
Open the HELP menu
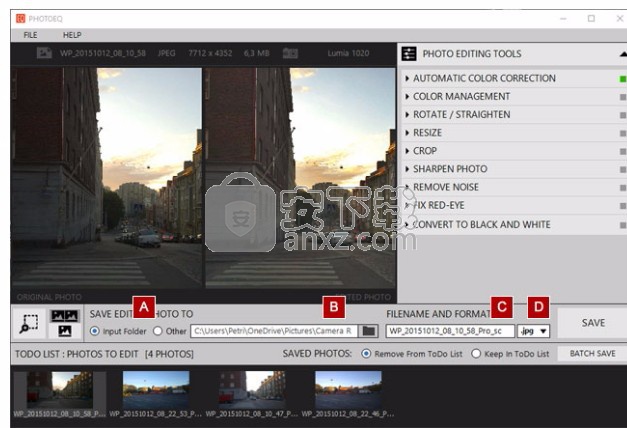72,35
